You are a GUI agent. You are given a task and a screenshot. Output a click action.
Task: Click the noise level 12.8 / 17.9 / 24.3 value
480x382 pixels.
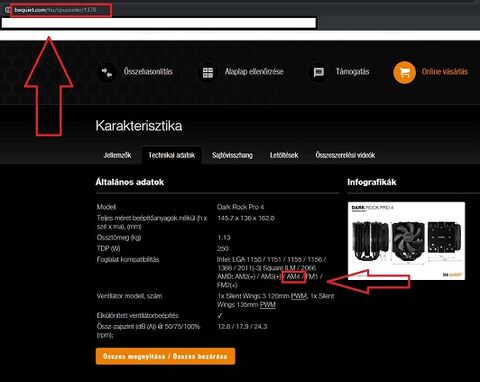point(242,327)
